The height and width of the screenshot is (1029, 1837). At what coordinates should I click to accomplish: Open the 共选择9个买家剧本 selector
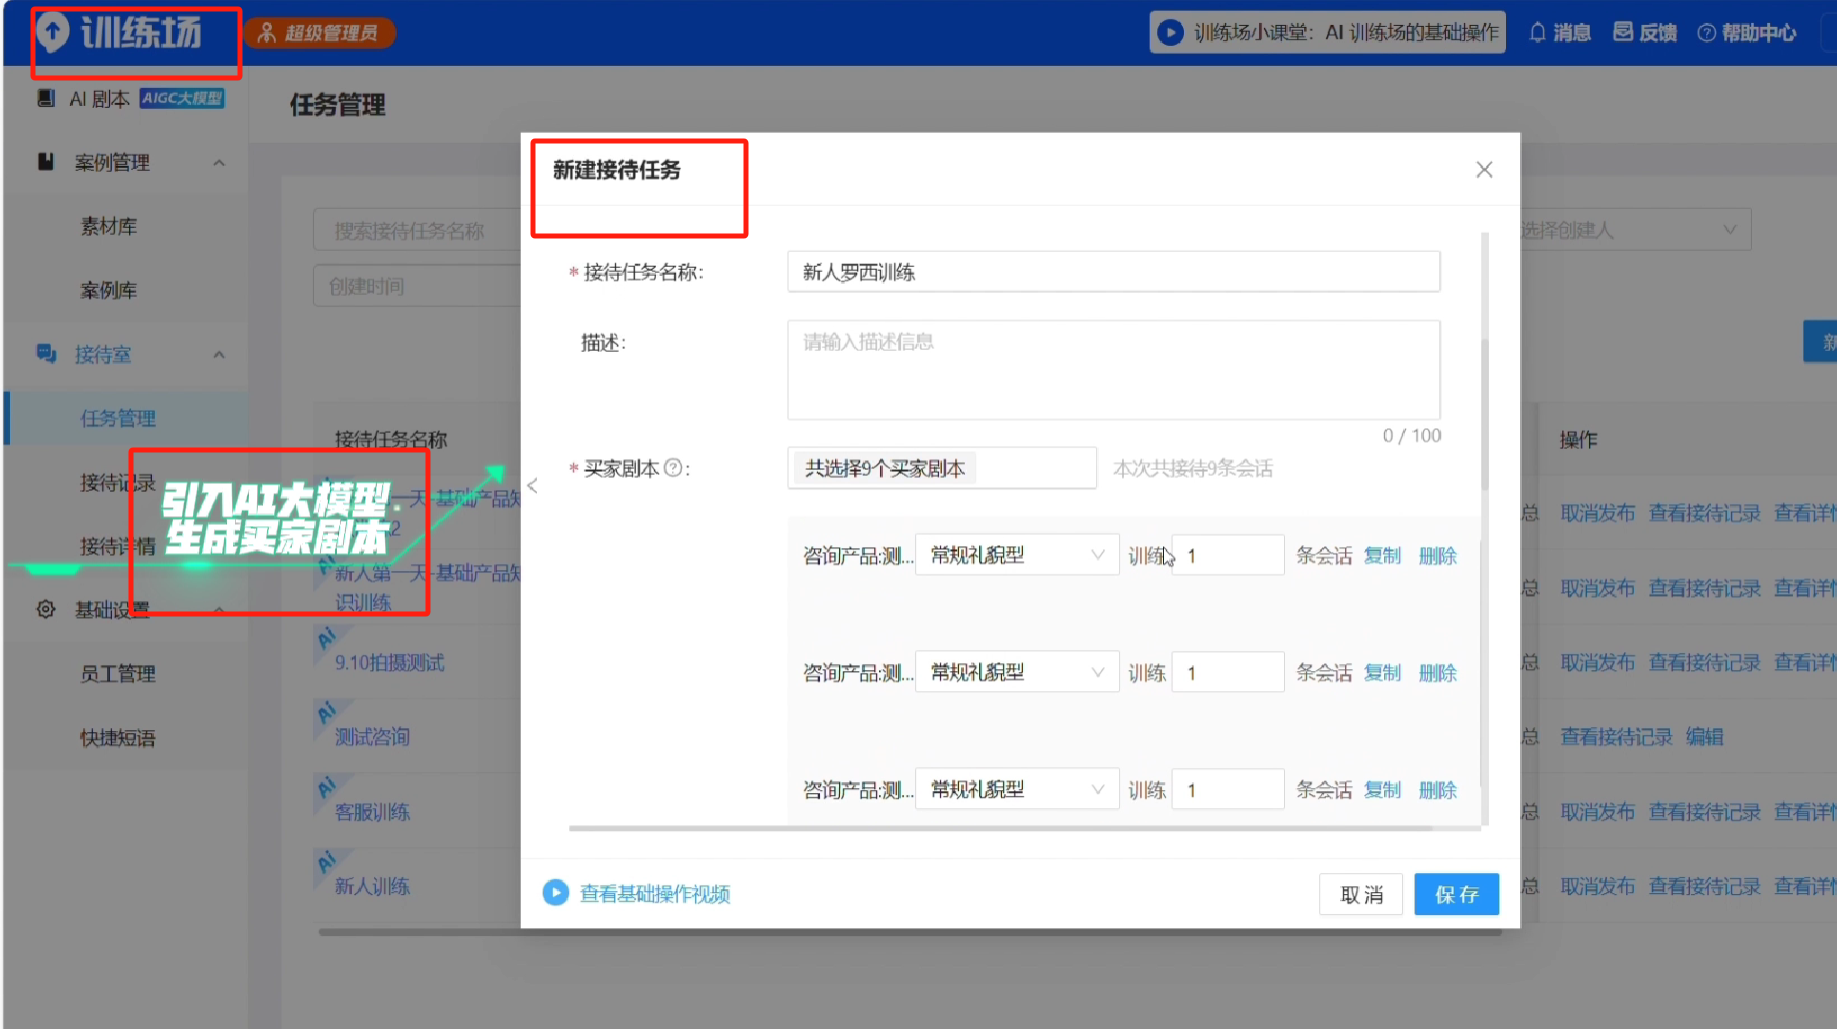(941, 468)
